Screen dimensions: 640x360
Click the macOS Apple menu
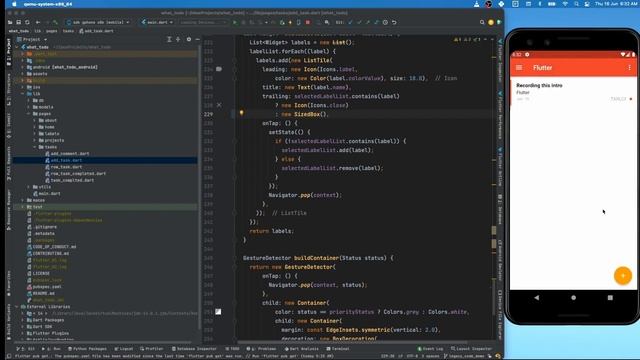coord(15,4)
